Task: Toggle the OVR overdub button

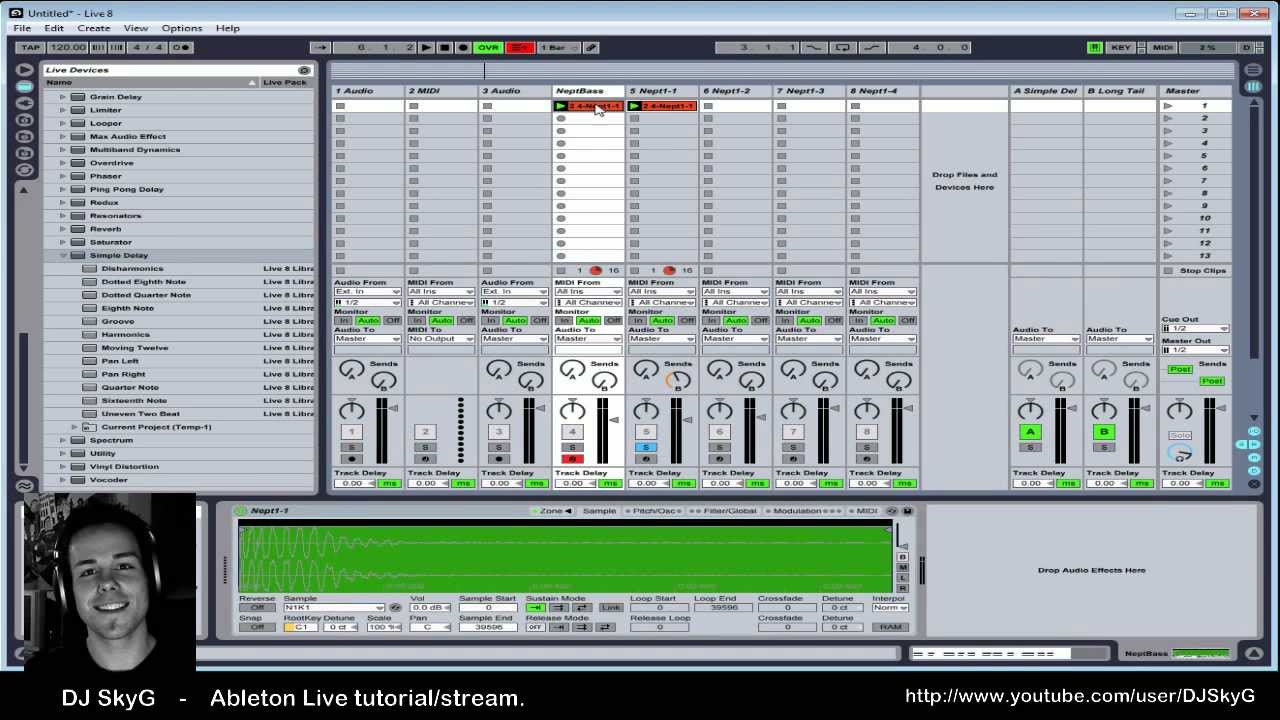Action: pos(488,47)
